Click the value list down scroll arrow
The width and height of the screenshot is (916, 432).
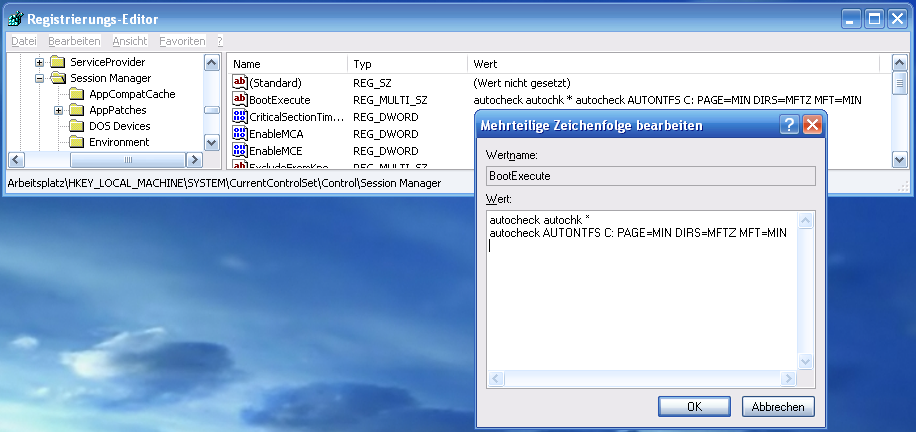[900, 159]
